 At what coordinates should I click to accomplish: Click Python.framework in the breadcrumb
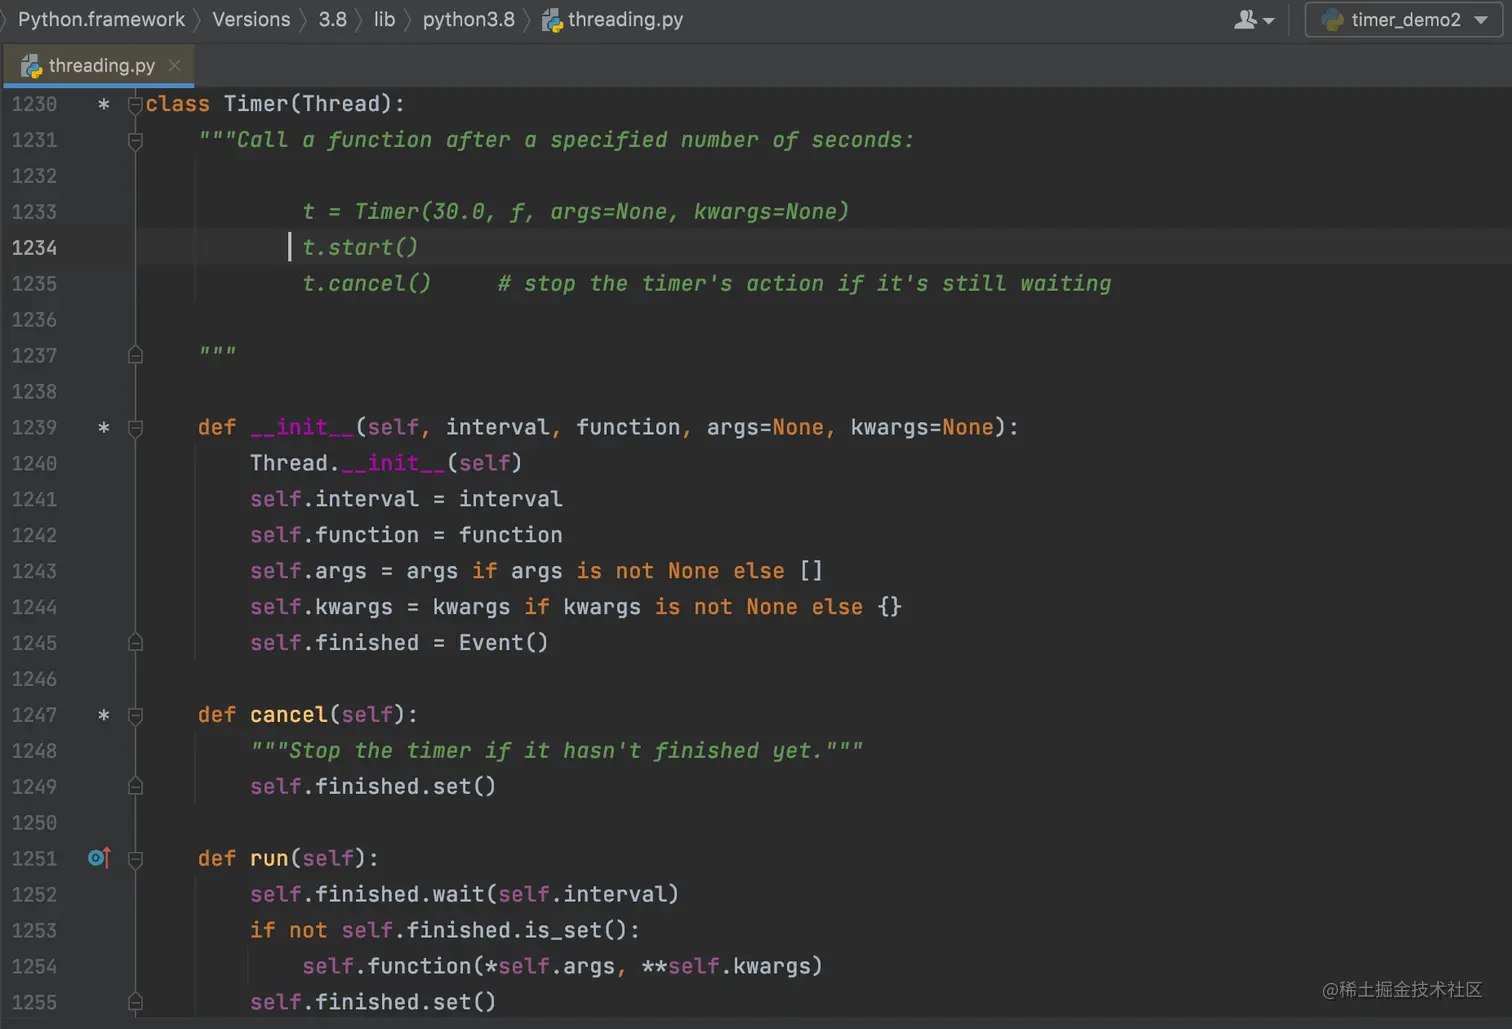point(101,20)
